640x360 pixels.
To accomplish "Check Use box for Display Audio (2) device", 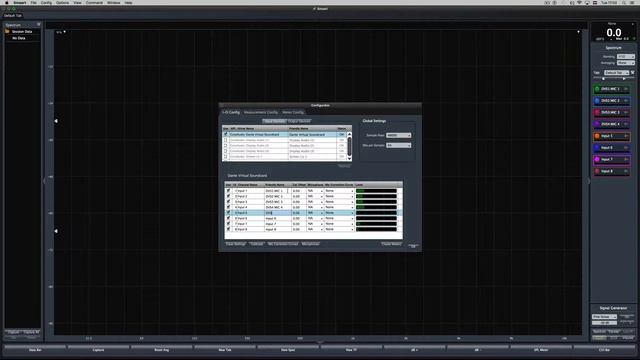I will point(226,145).
